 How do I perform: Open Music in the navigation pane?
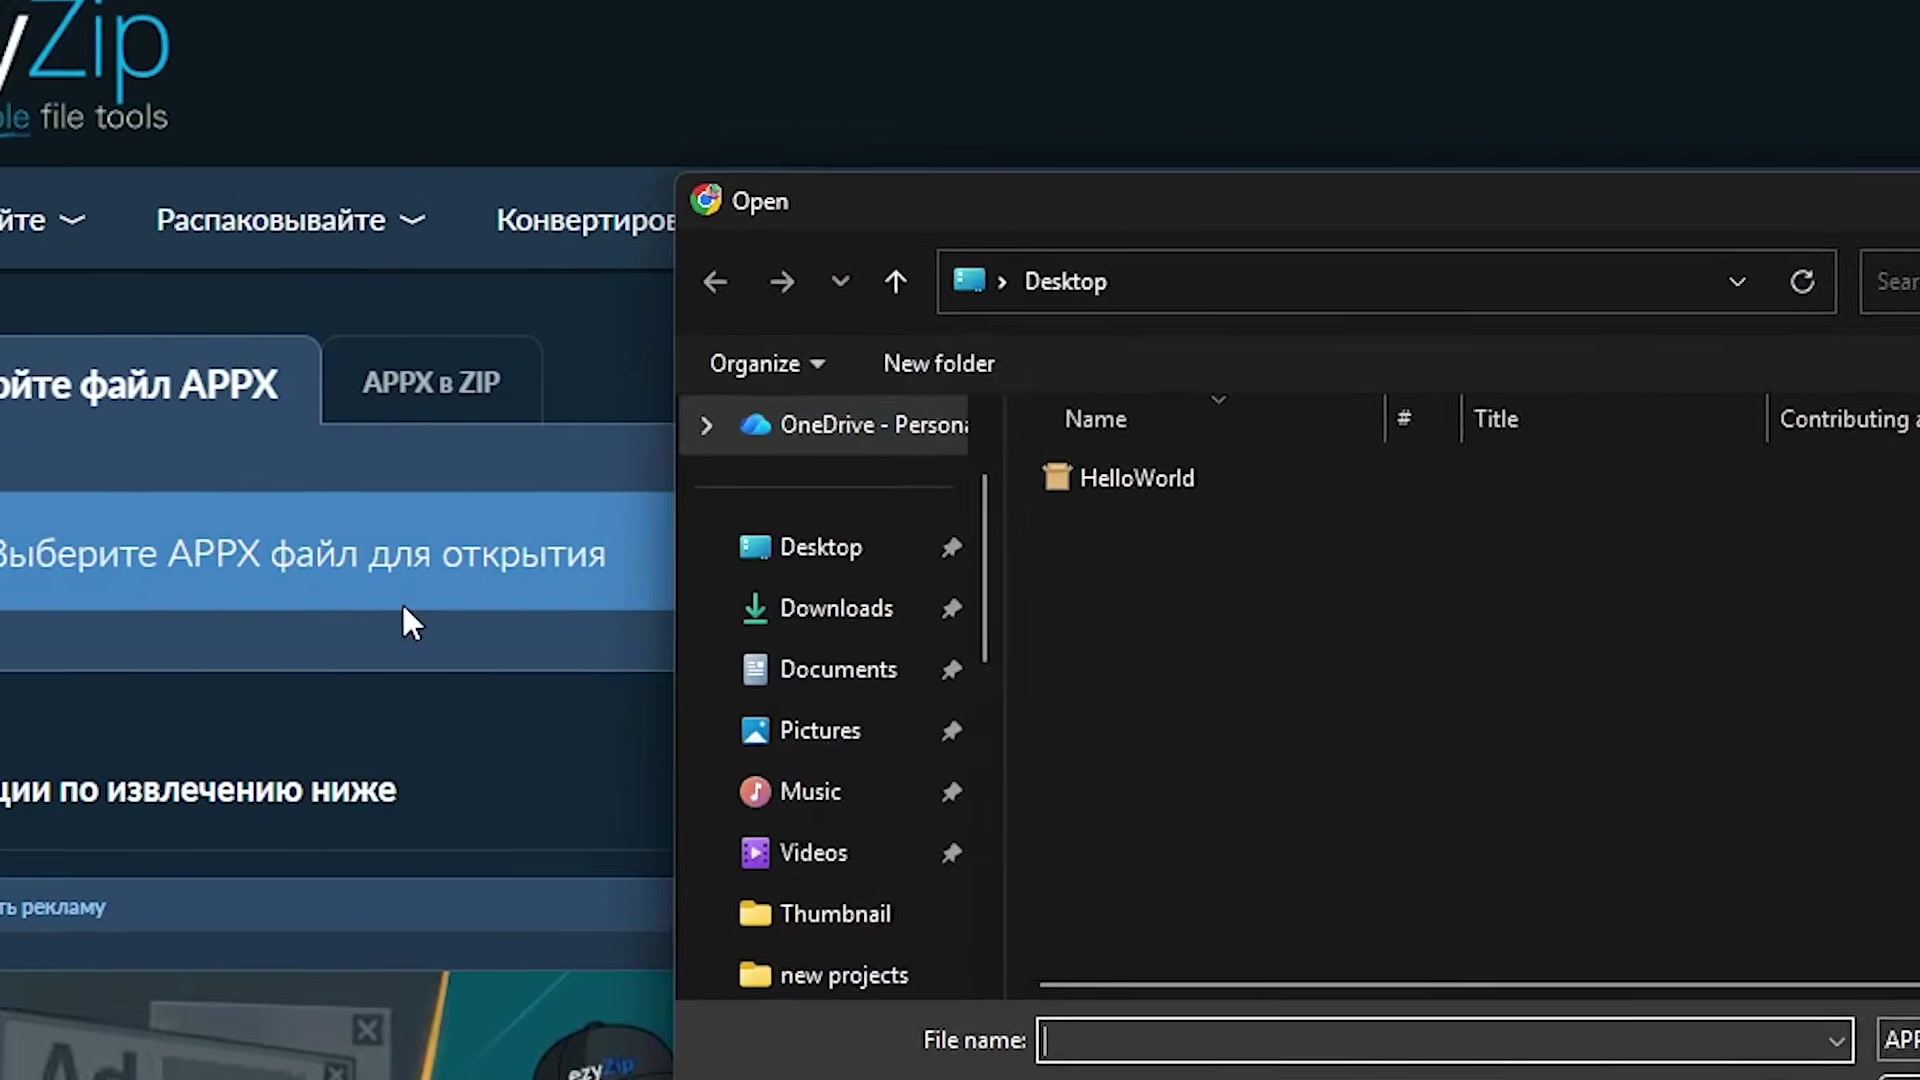click(810, 791)
